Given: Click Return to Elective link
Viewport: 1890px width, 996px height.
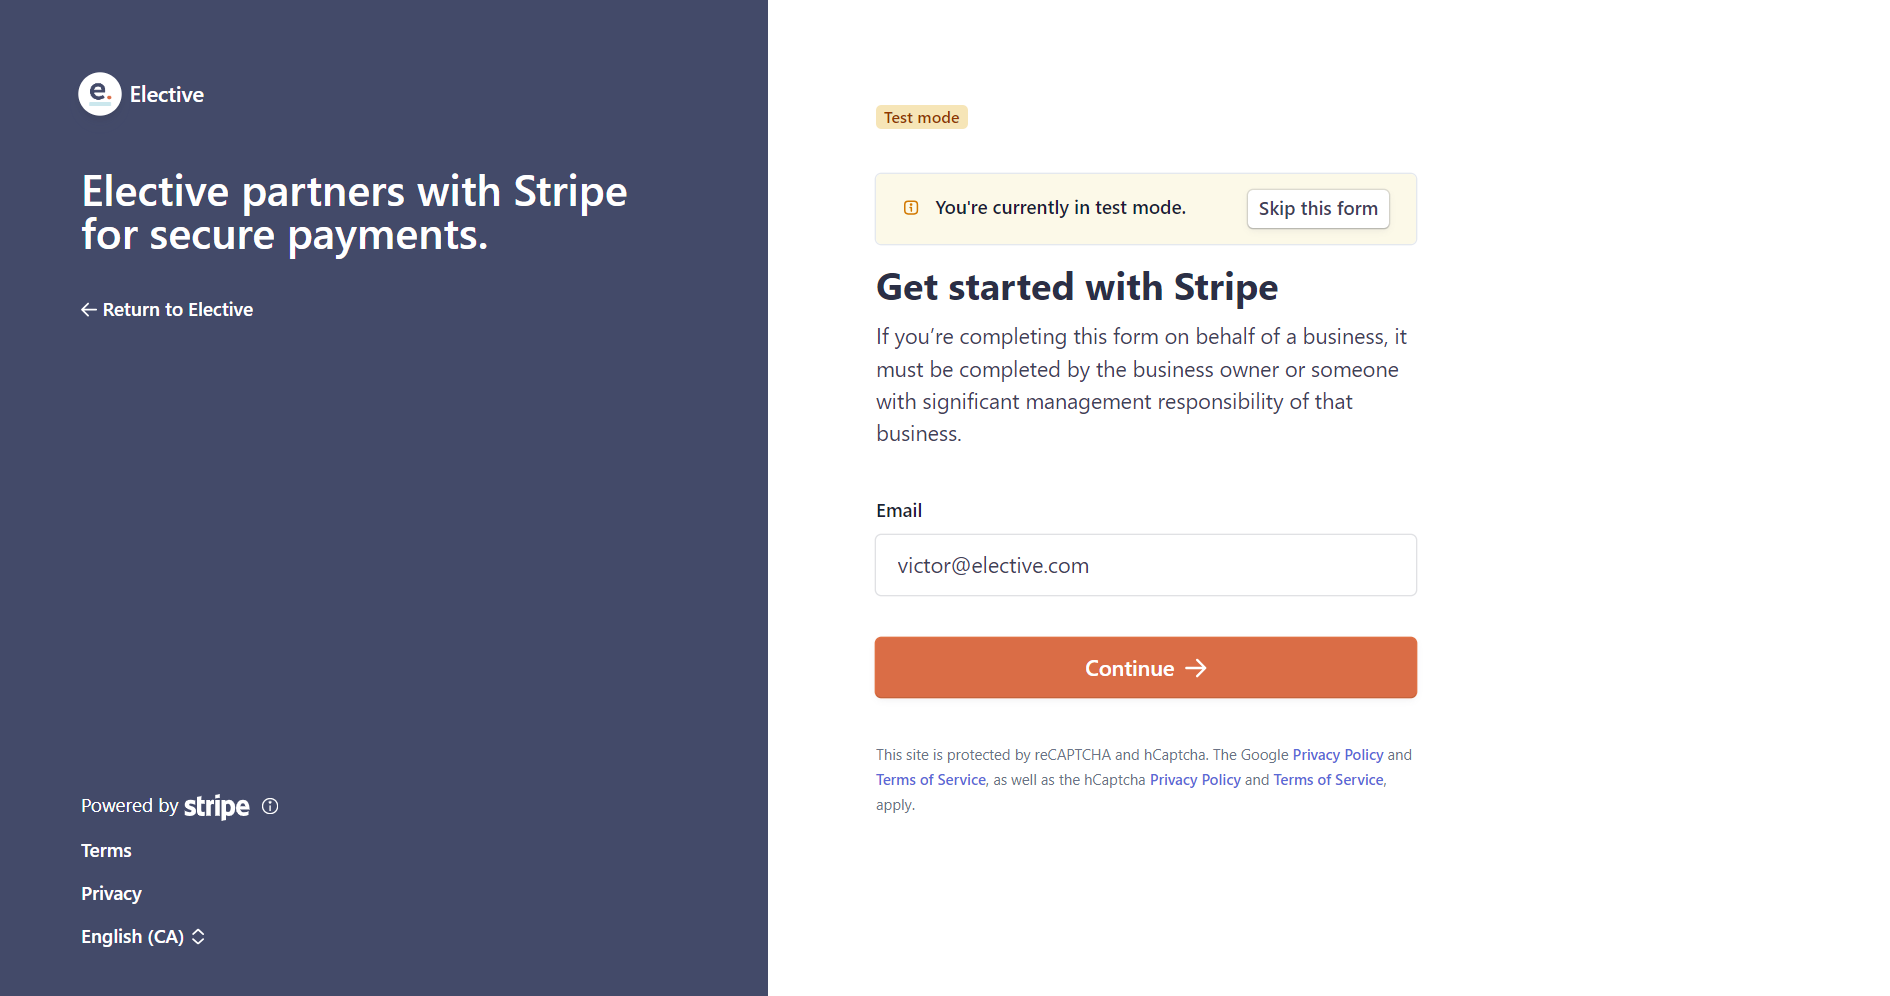Looking at the screenshot, I should [167, 310].
